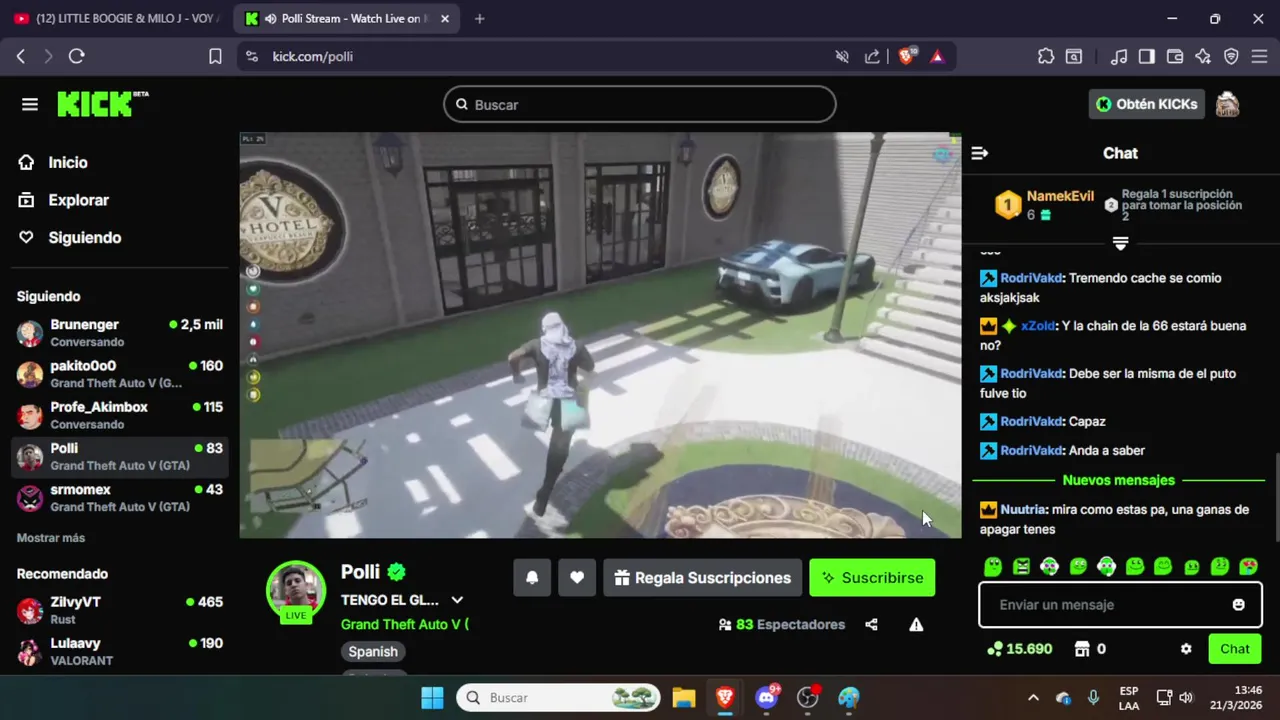Expand the stream title dropdown arrow
1280x720 pixels.
point(457,600)
